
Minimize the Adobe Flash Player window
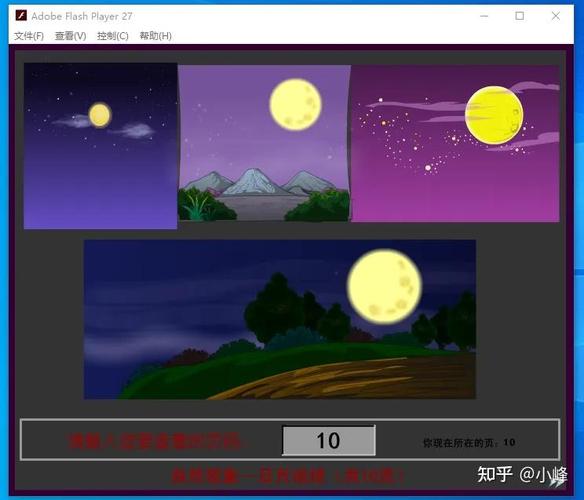[x=484, y=16]
